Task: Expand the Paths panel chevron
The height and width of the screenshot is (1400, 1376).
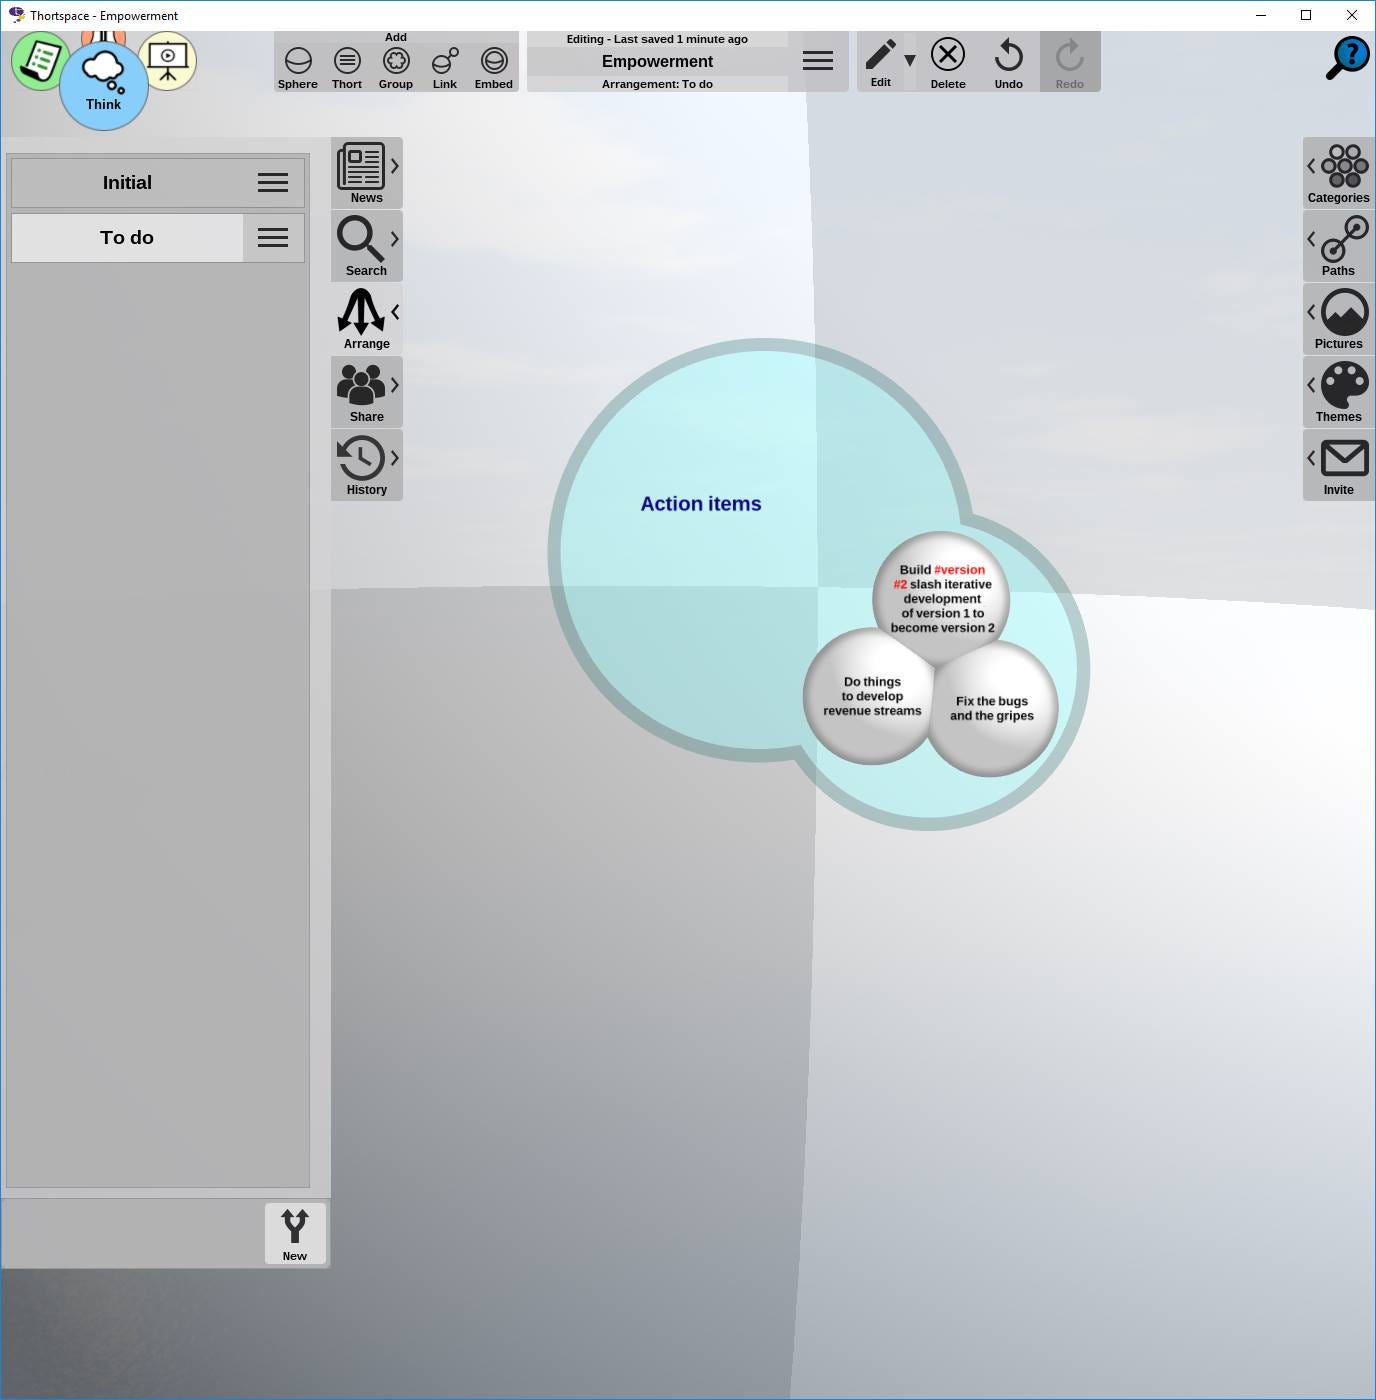Action: [1311, 239]
